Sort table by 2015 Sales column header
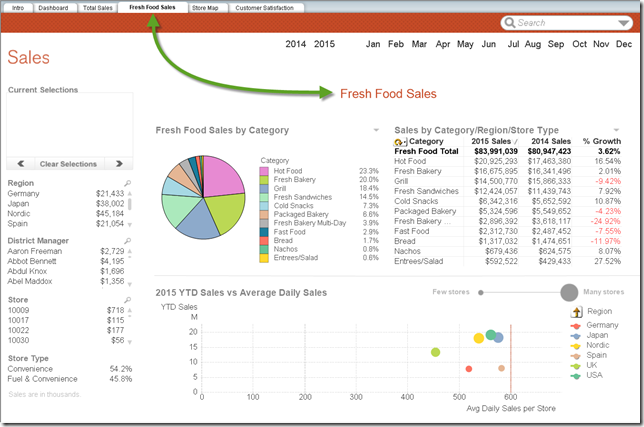 [x=491, y=142]
